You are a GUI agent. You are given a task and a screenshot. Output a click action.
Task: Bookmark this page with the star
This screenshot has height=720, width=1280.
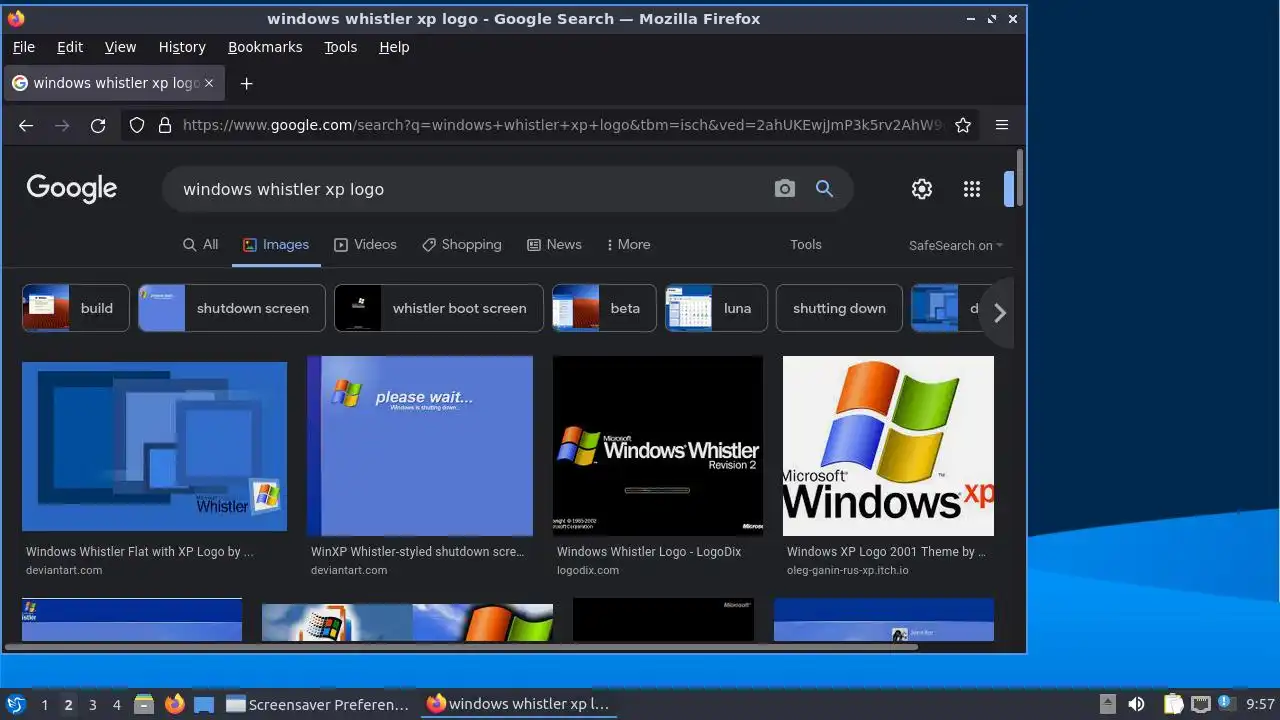[963, 125]
